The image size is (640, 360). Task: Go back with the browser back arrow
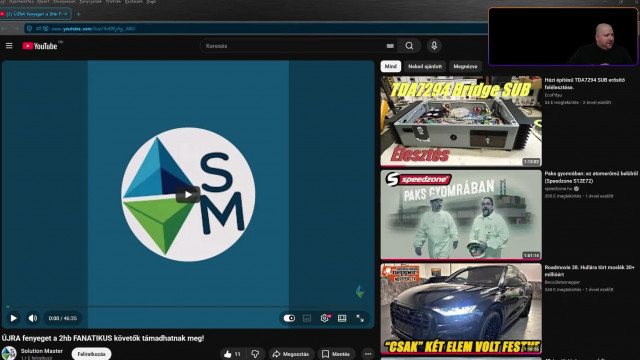pos(4,29)
